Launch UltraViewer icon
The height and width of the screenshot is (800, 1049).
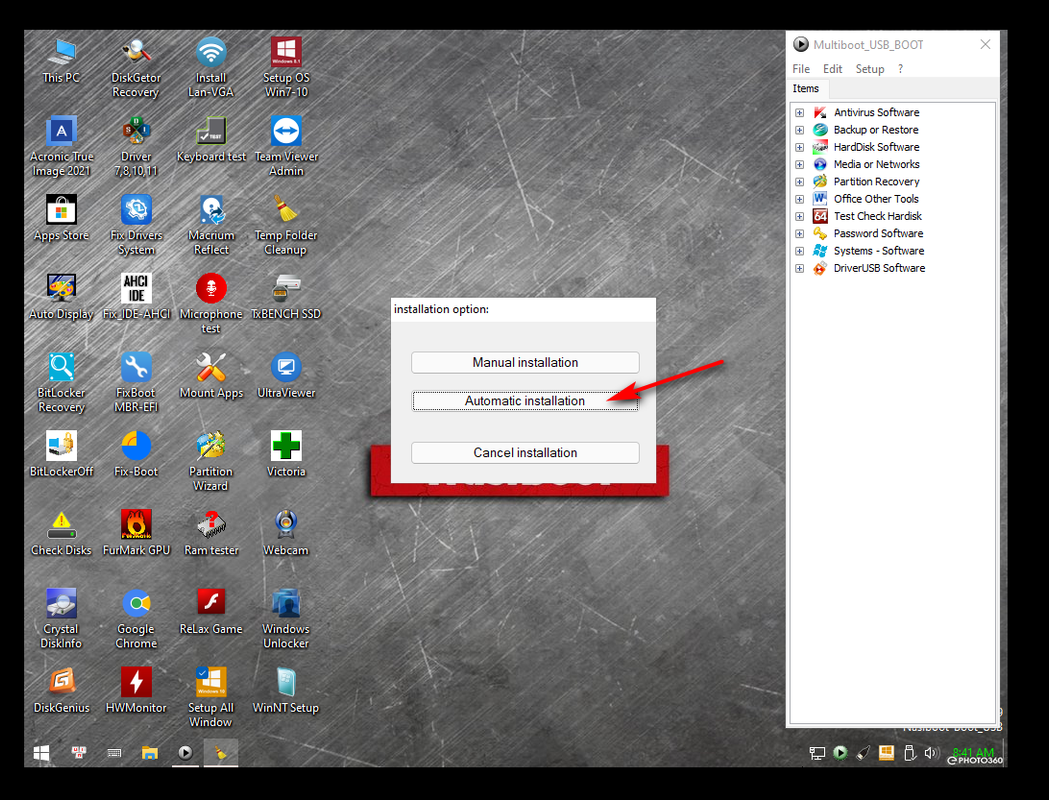tap(286, 376)
